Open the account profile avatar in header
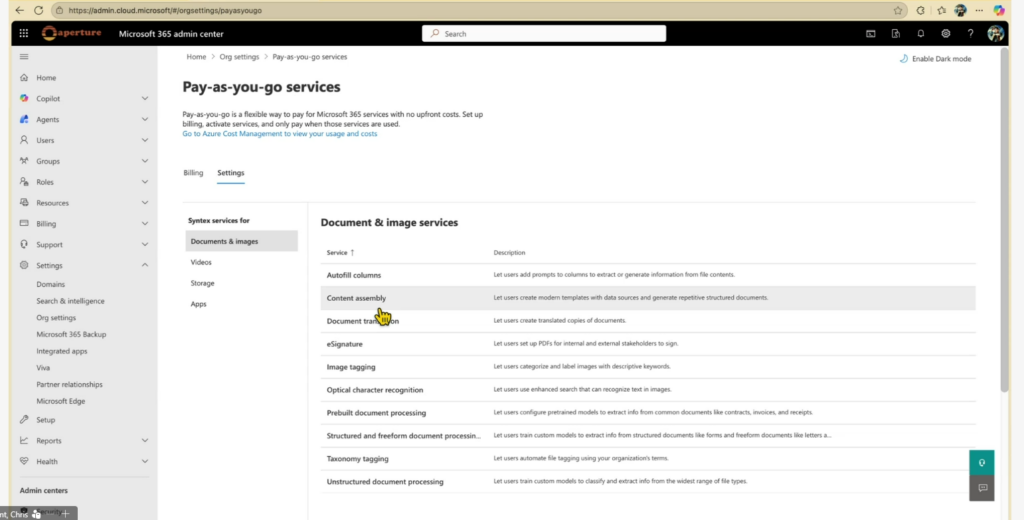Screen dimensions: 1024x520 (995, 34)
